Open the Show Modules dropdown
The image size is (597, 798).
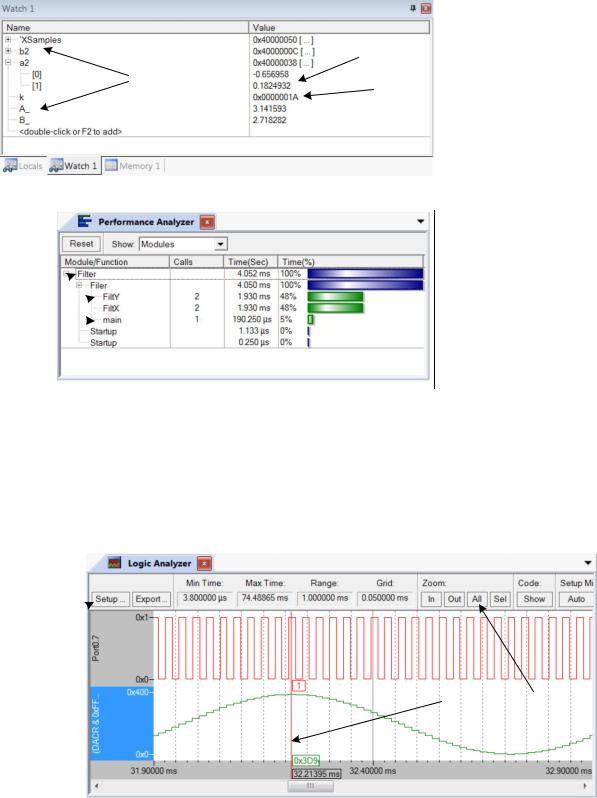tap(220, 244)
